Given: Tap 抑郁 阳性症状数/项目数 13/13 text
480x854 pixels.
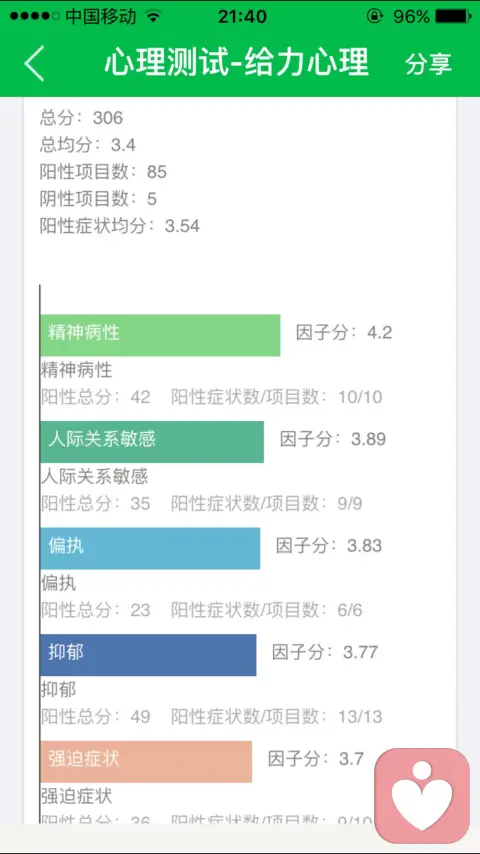Looking at the screenshot, I should (x=277, y=717).
